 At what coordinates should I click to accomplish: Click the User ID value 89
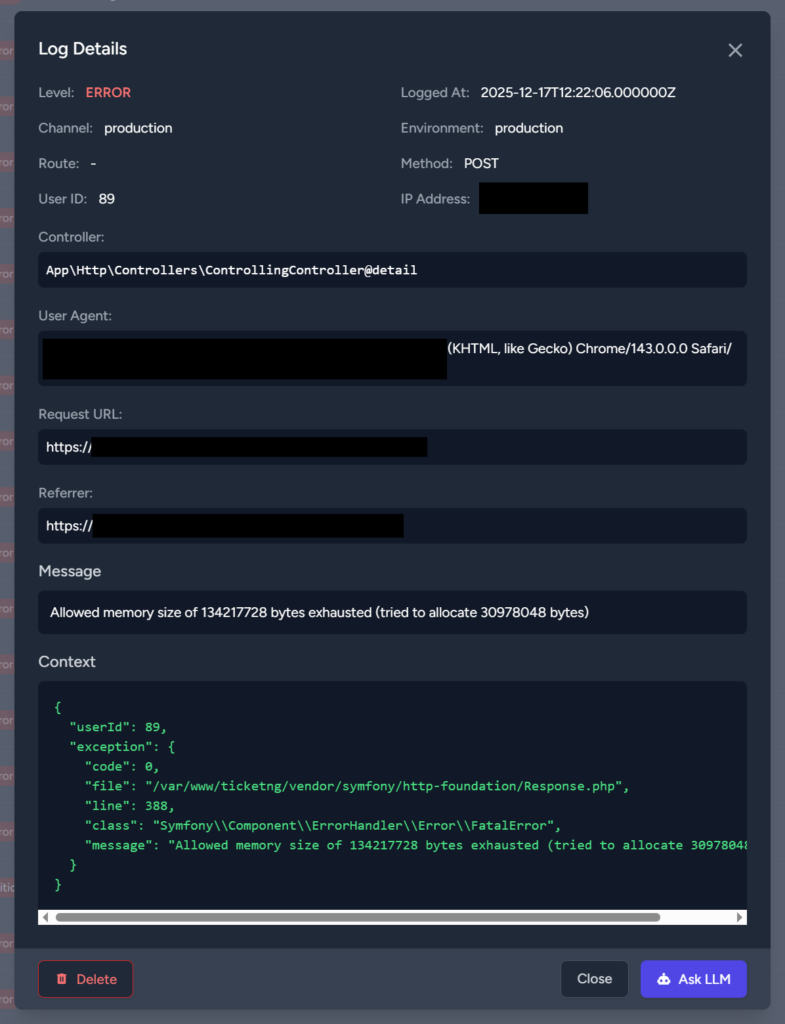(x=107, y=199)
